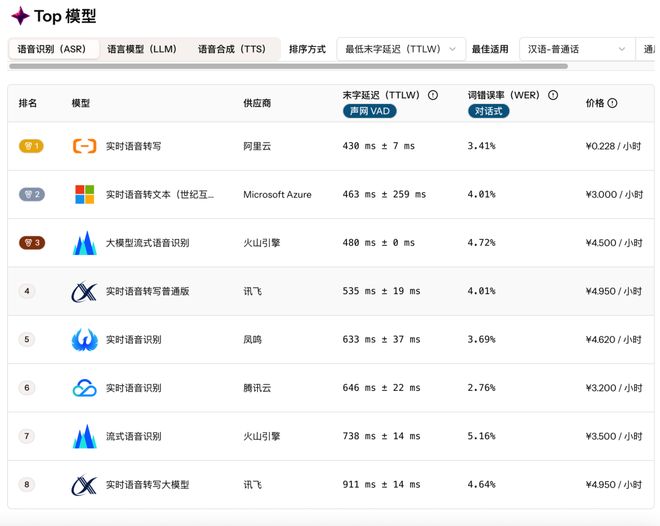Click the iFlytek logo in rank 8 row
660x526 pixels.
coord(84,485)
